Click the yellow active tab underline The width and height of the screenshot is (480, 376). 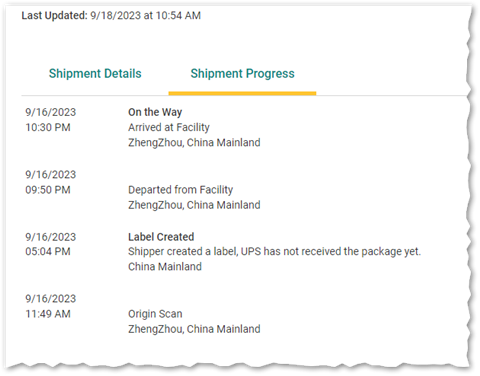tap(242, 94)
